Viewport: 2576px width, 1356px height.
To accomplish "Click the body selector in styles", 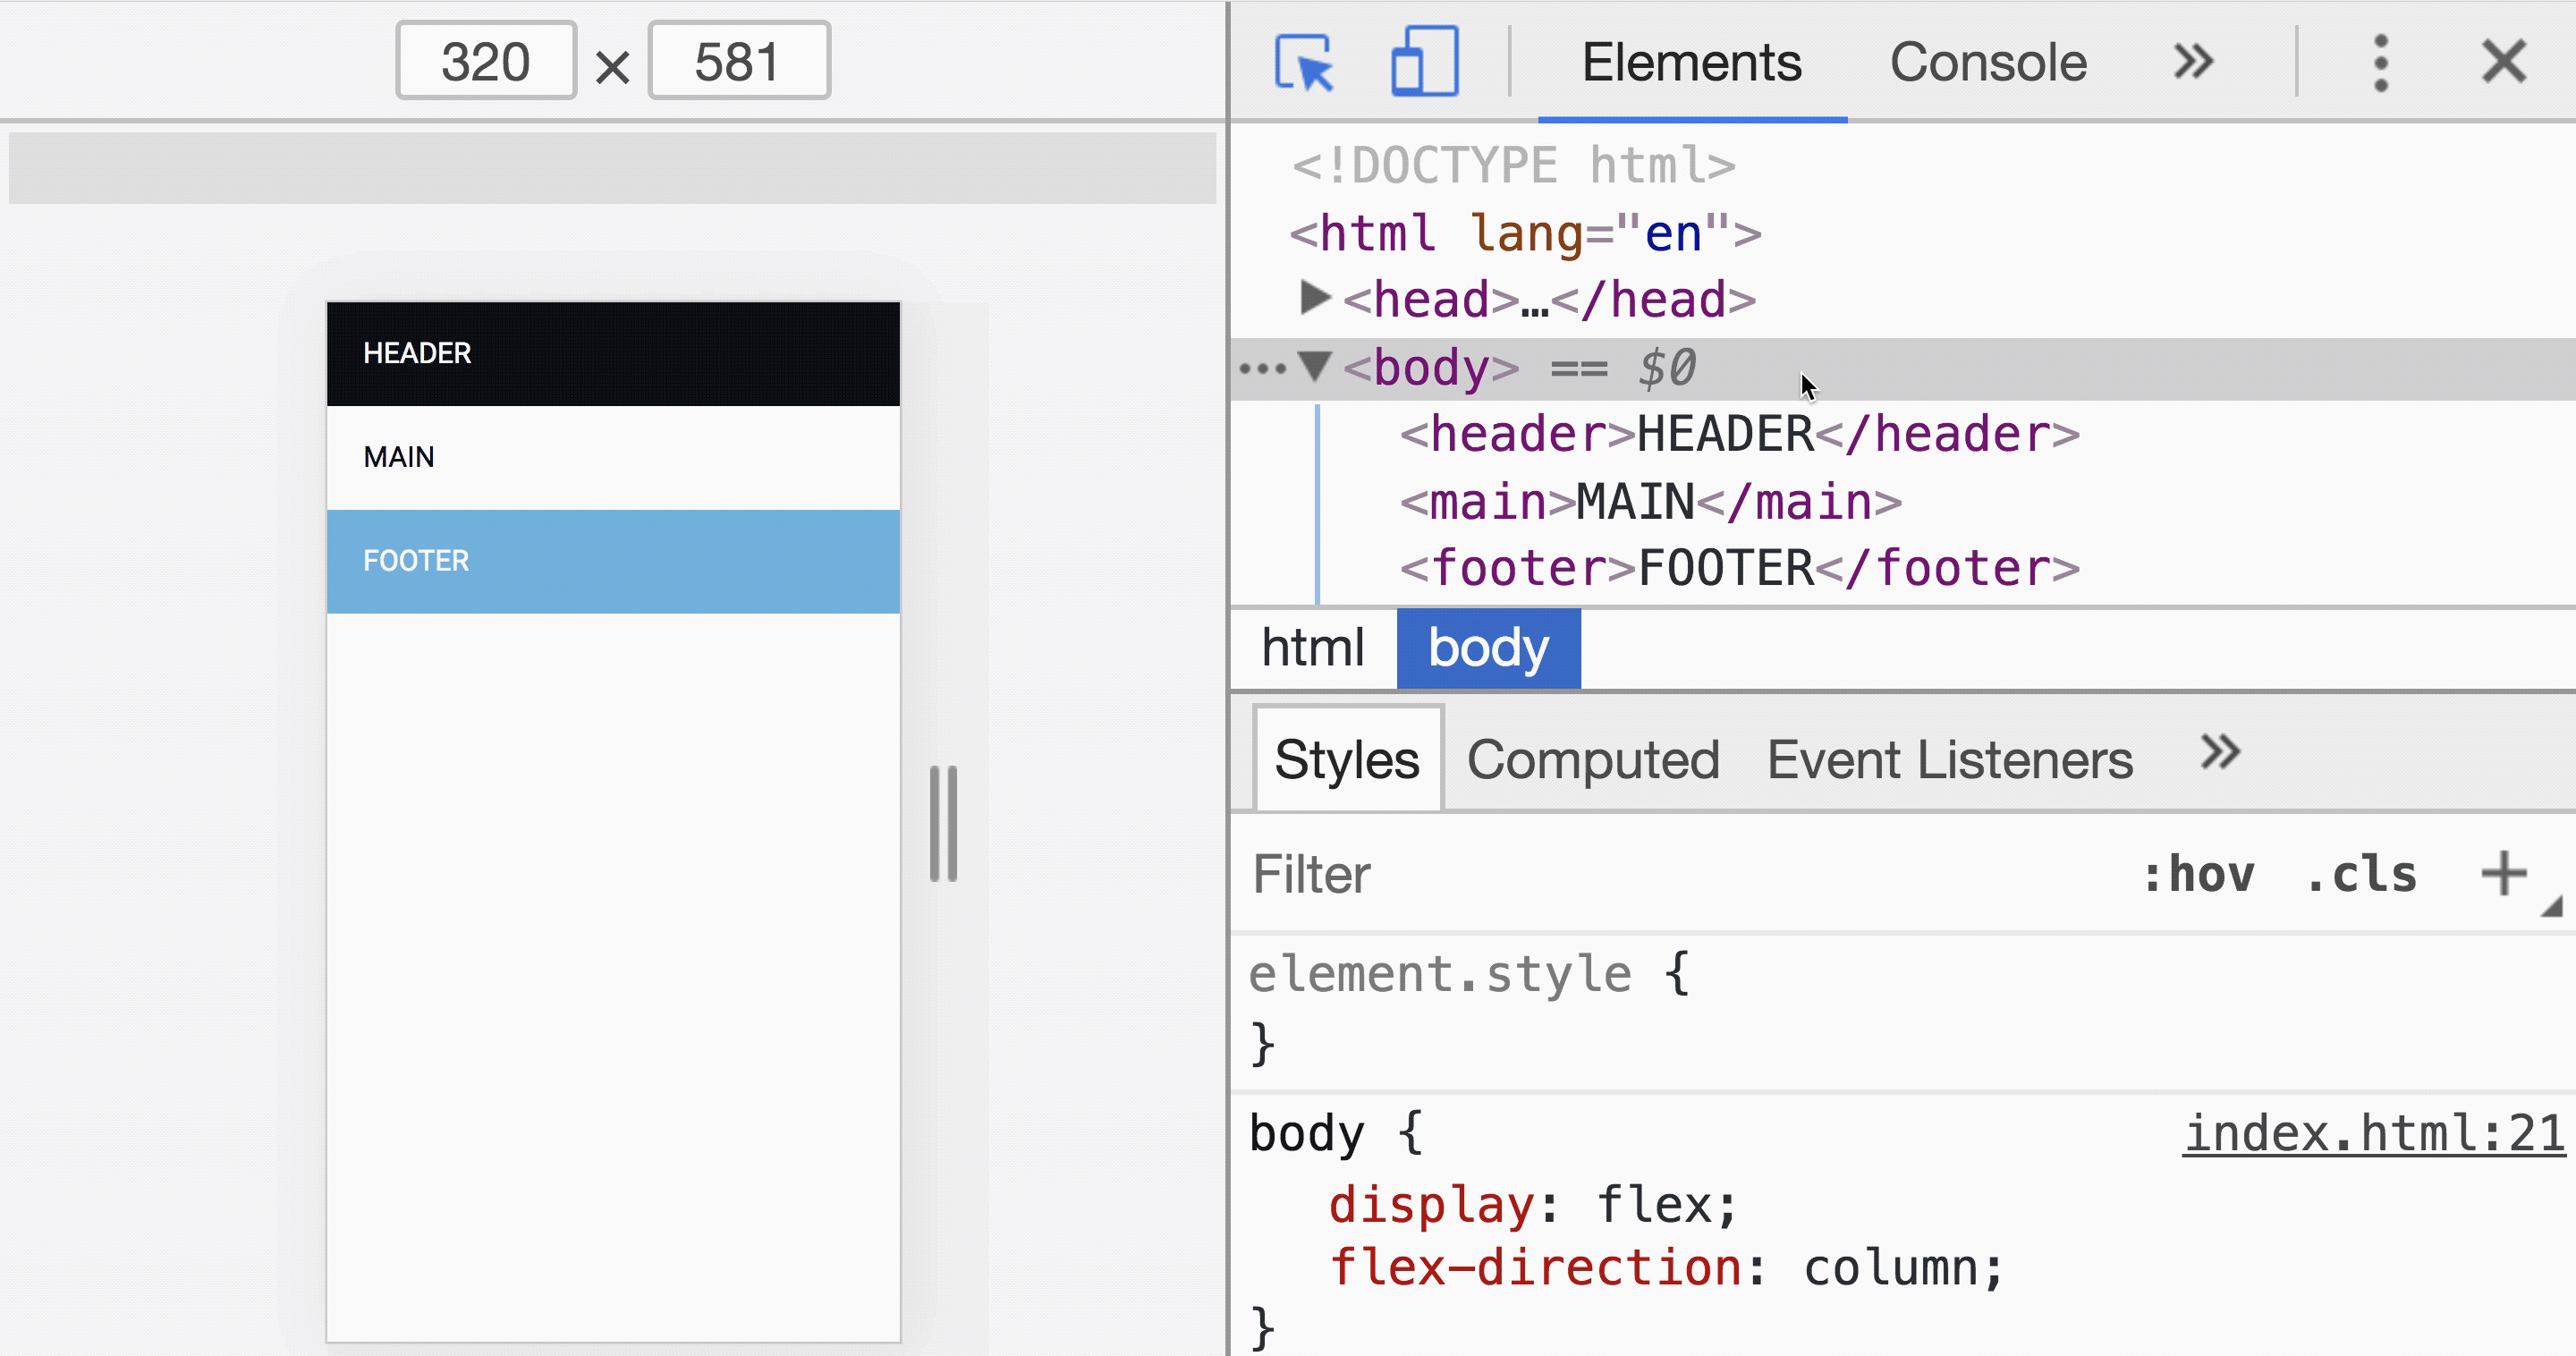I will (x=1306, y=1133).
